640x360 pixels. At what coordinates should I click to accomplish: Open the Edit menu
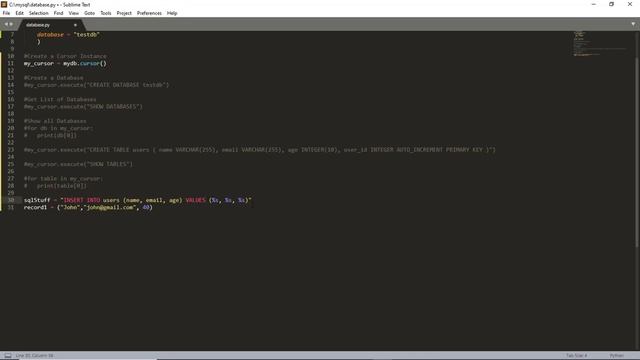[19, 13]
